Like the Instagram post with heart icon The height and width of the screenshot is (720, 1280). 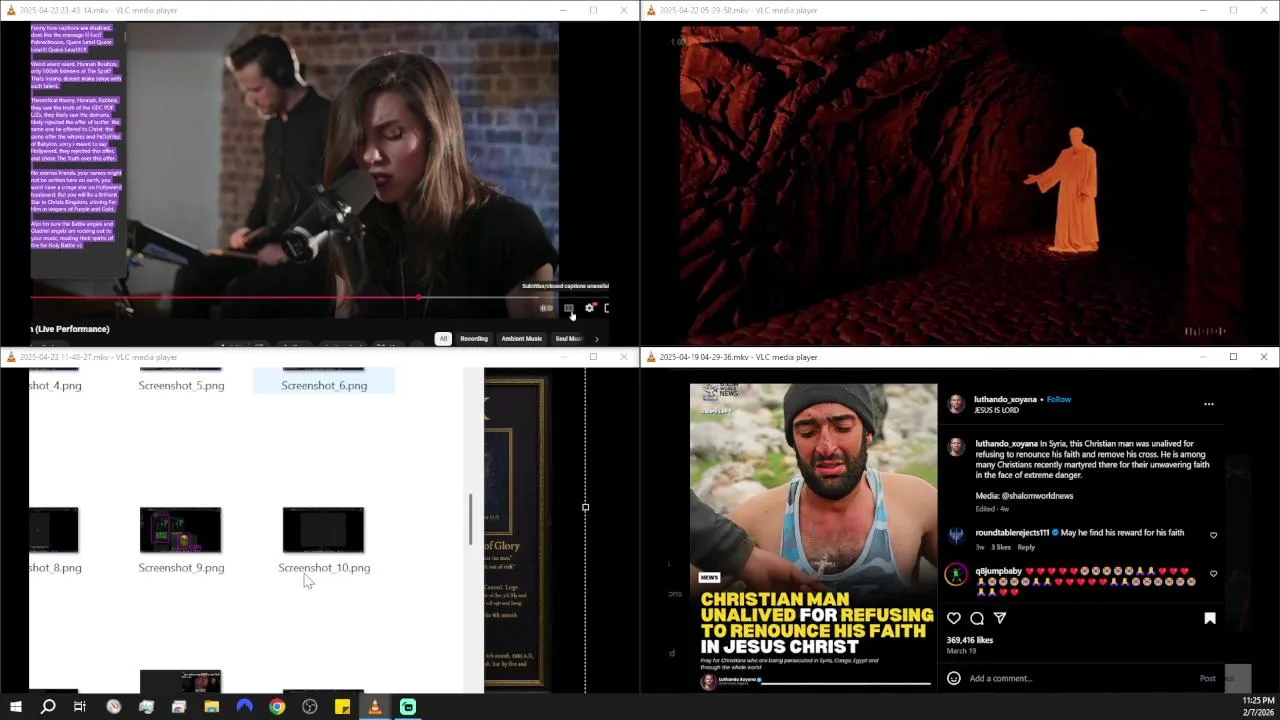pyautogui.click(x=954, y=618)
